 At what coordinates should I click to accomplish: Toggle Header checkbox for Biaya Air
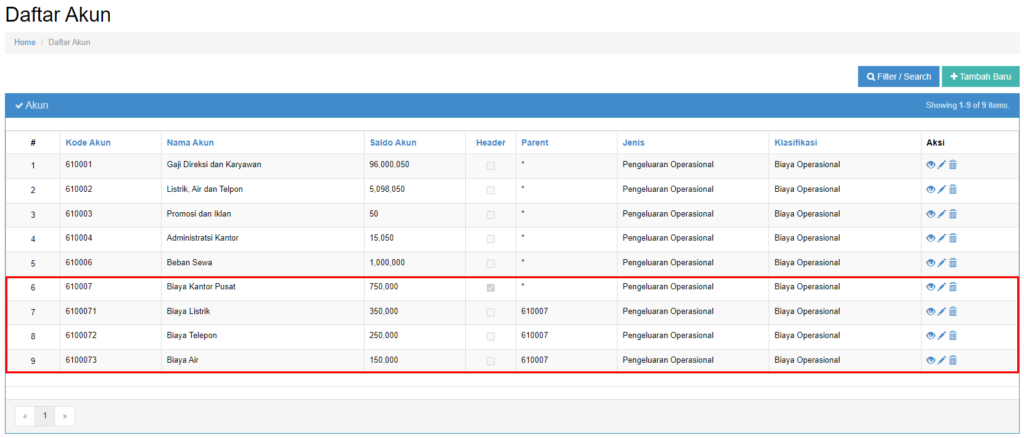coord(490,360)
